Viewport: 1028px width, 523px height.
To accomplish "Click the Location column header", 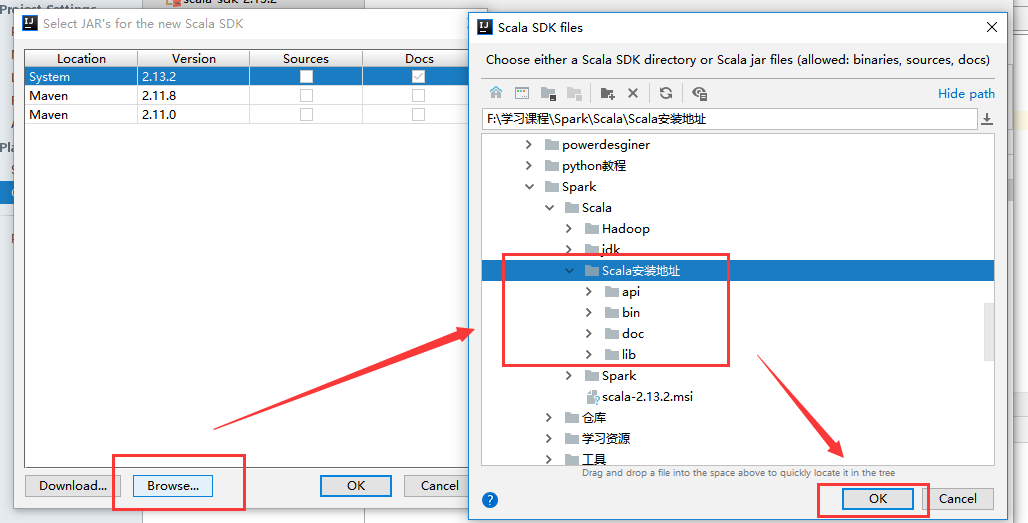I will [x=81, y=58].
